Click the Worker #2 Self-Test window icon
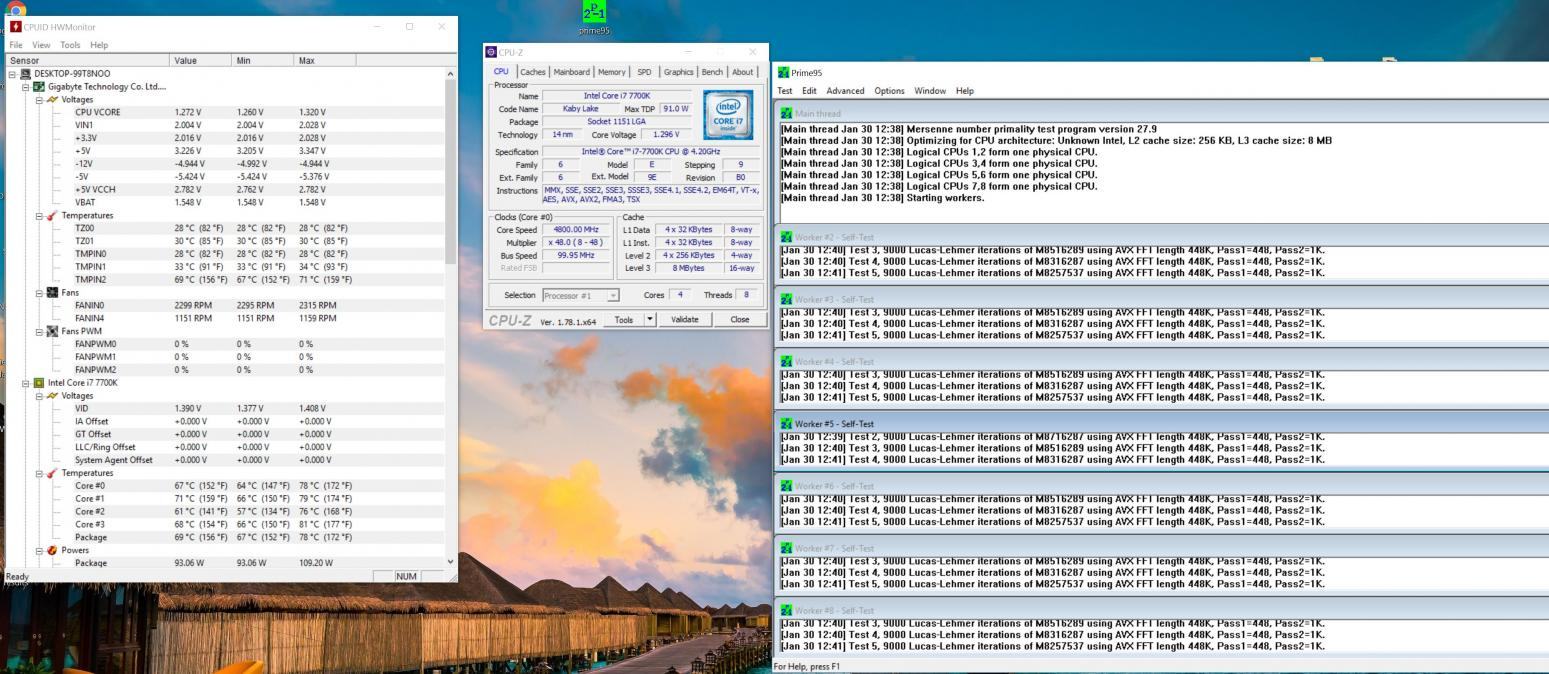This screenshot has width=1549, height=674. [x=786, y=237]
